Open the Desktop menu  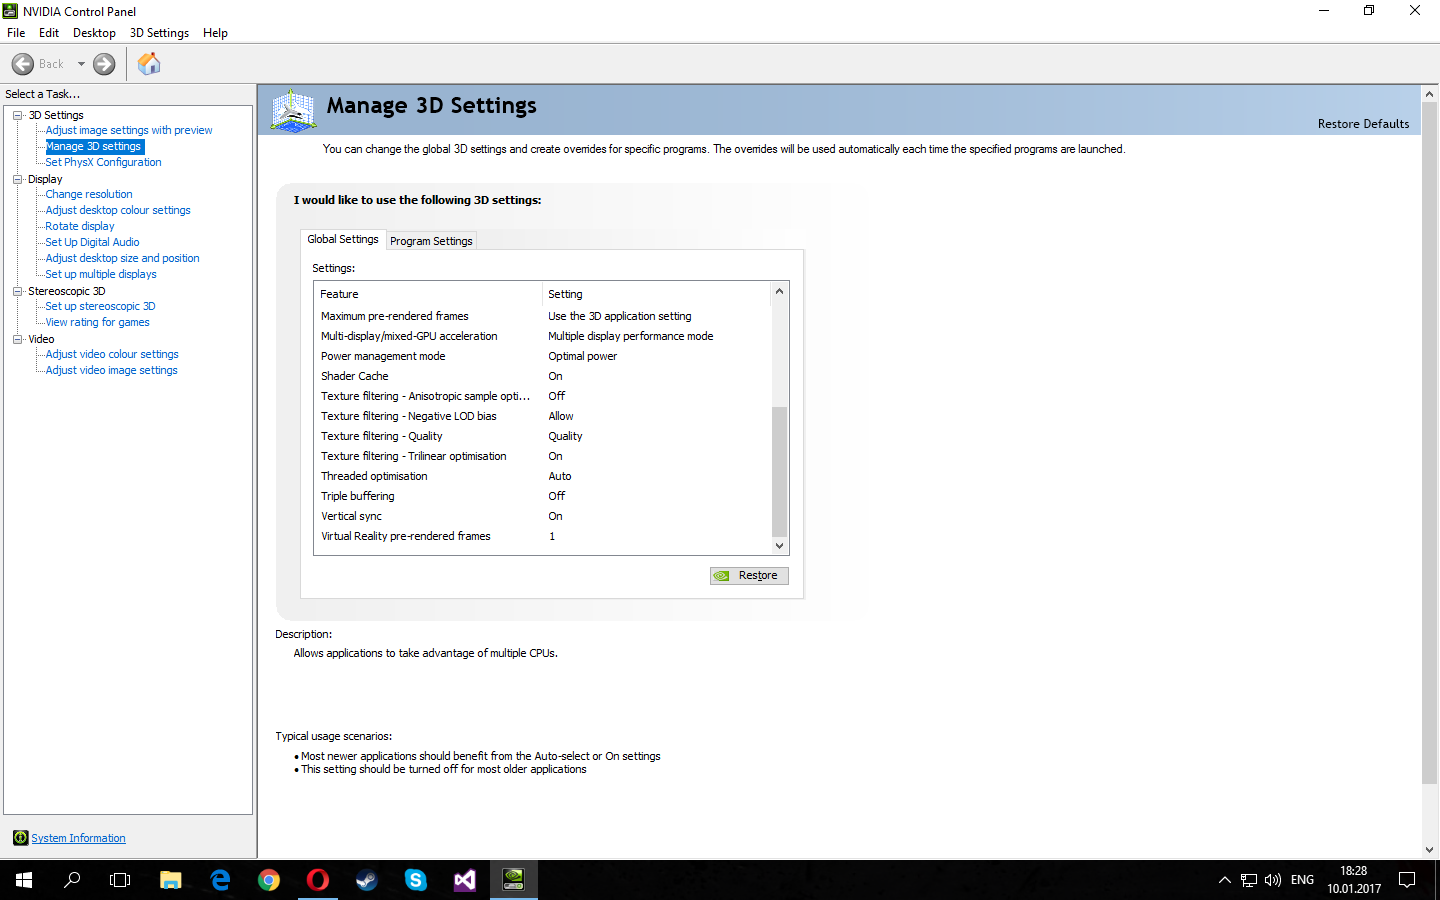tap(94, 33)
